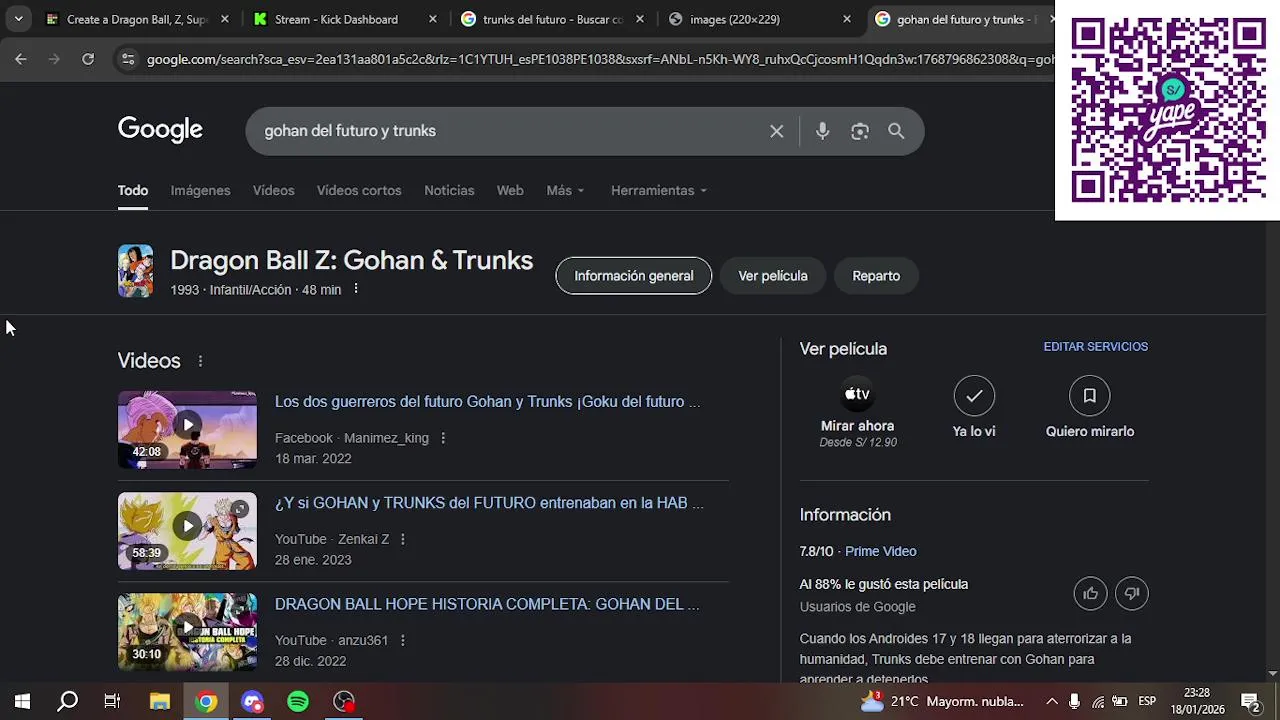Open Google Lens image search icon
The image size is (1280, 720).
860,131
